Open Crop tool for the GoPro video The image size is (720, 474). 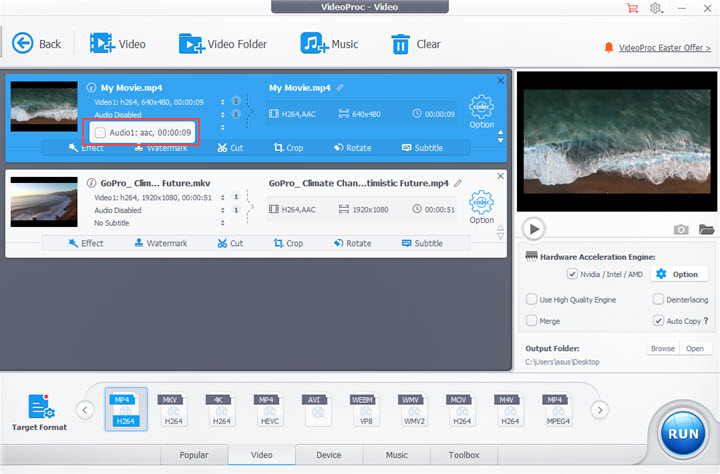click(288, 243)
